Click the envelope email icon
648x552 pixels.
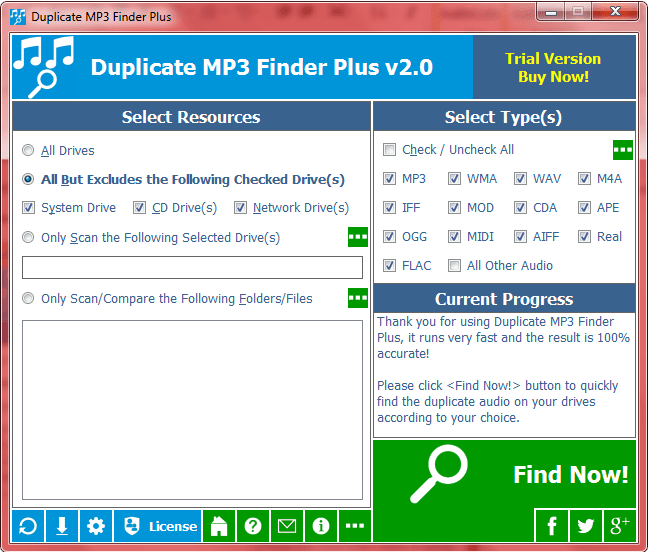[287, 526]
